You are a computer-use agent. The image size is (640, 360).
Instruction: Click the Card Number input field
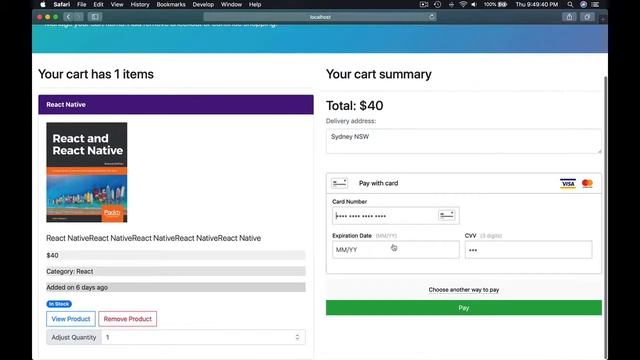[396, 216]
